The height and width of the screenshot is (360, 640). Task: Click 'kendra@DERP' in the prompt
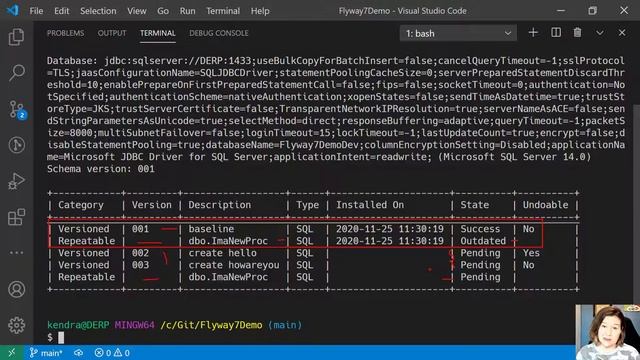click(x=78, y=325)
